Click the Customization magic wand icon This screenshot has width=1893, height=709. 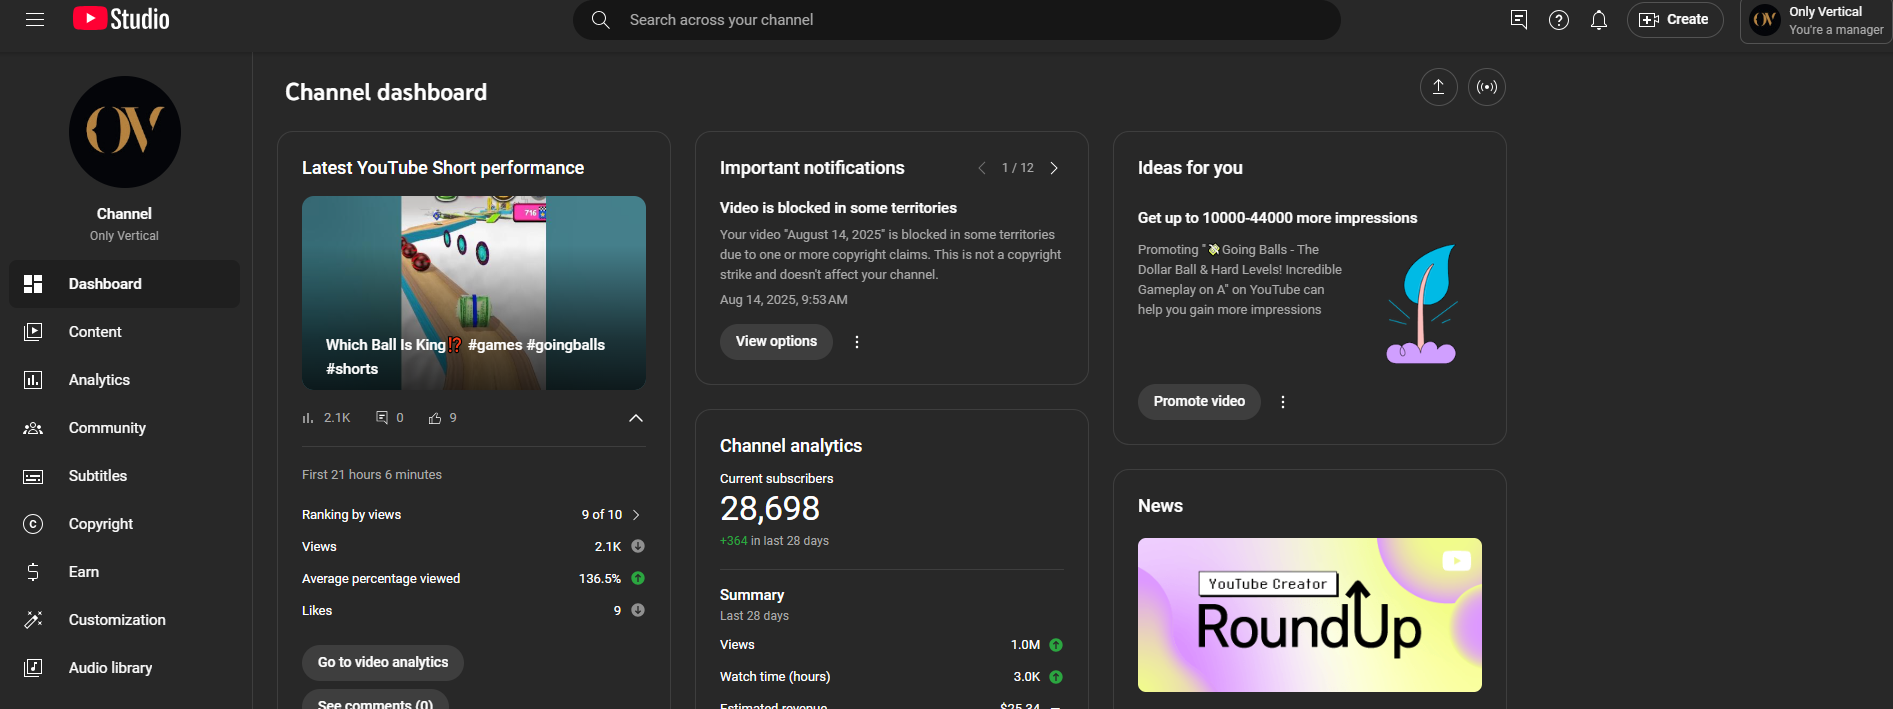coord(33,620)
